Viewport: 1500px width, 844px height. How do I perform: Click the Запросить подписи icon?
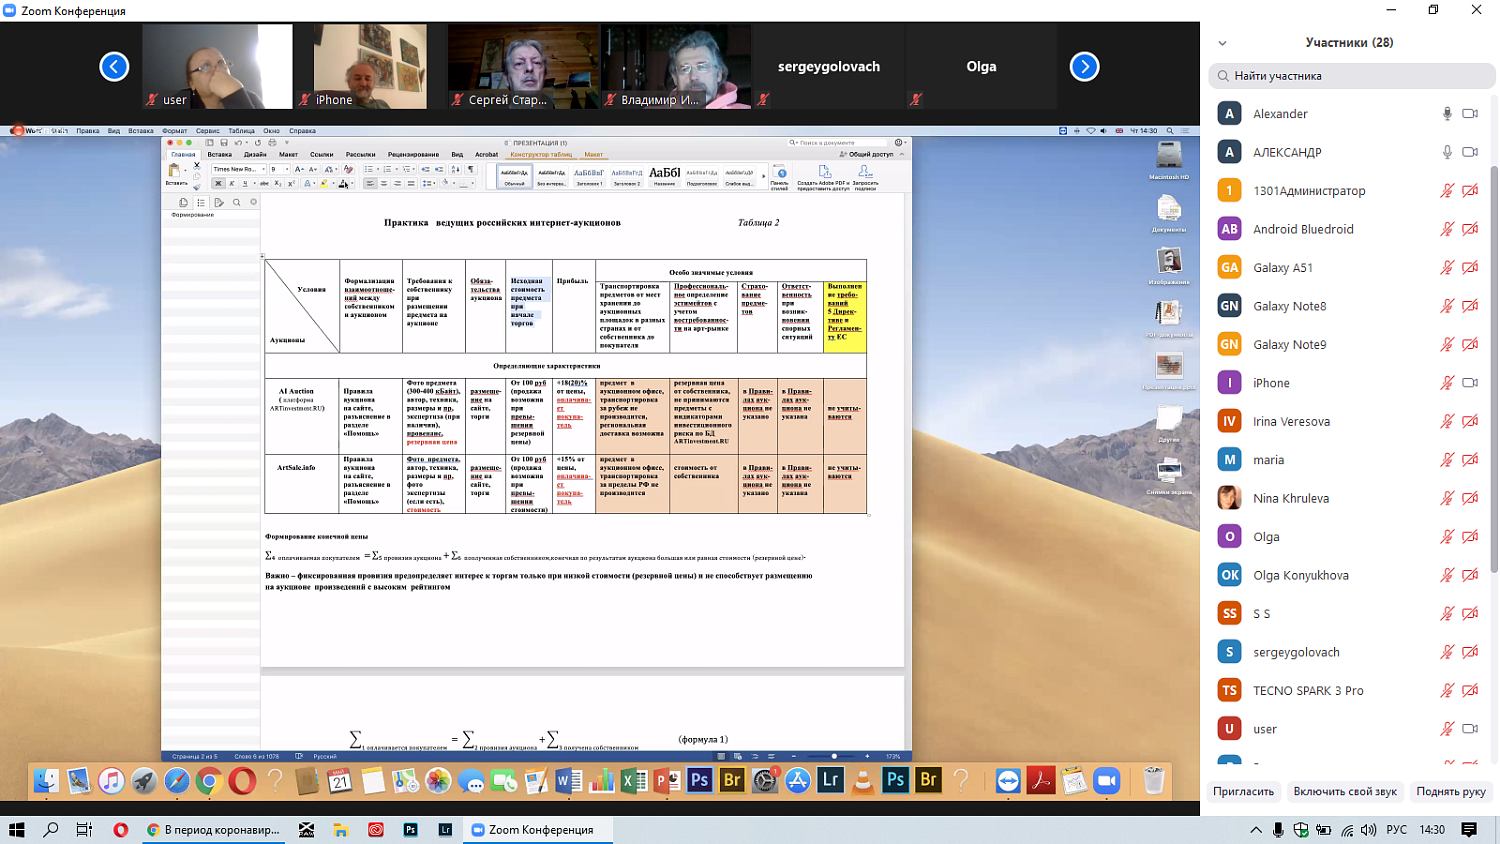865,177
